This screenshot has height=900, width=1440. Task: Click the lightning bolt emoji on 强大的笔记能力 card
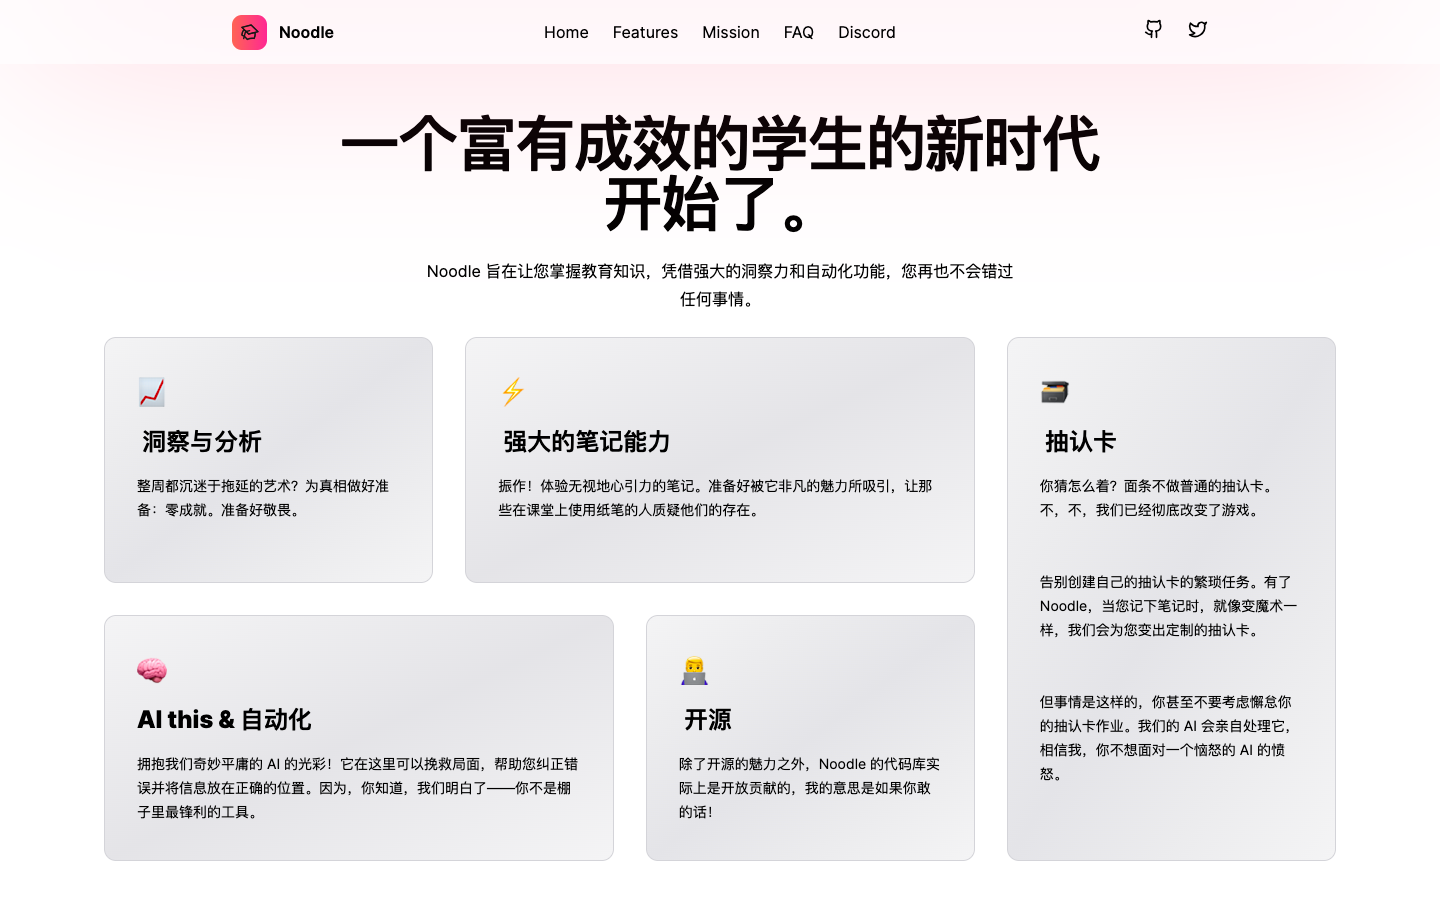pyautogui.click(x=513, y=392)
